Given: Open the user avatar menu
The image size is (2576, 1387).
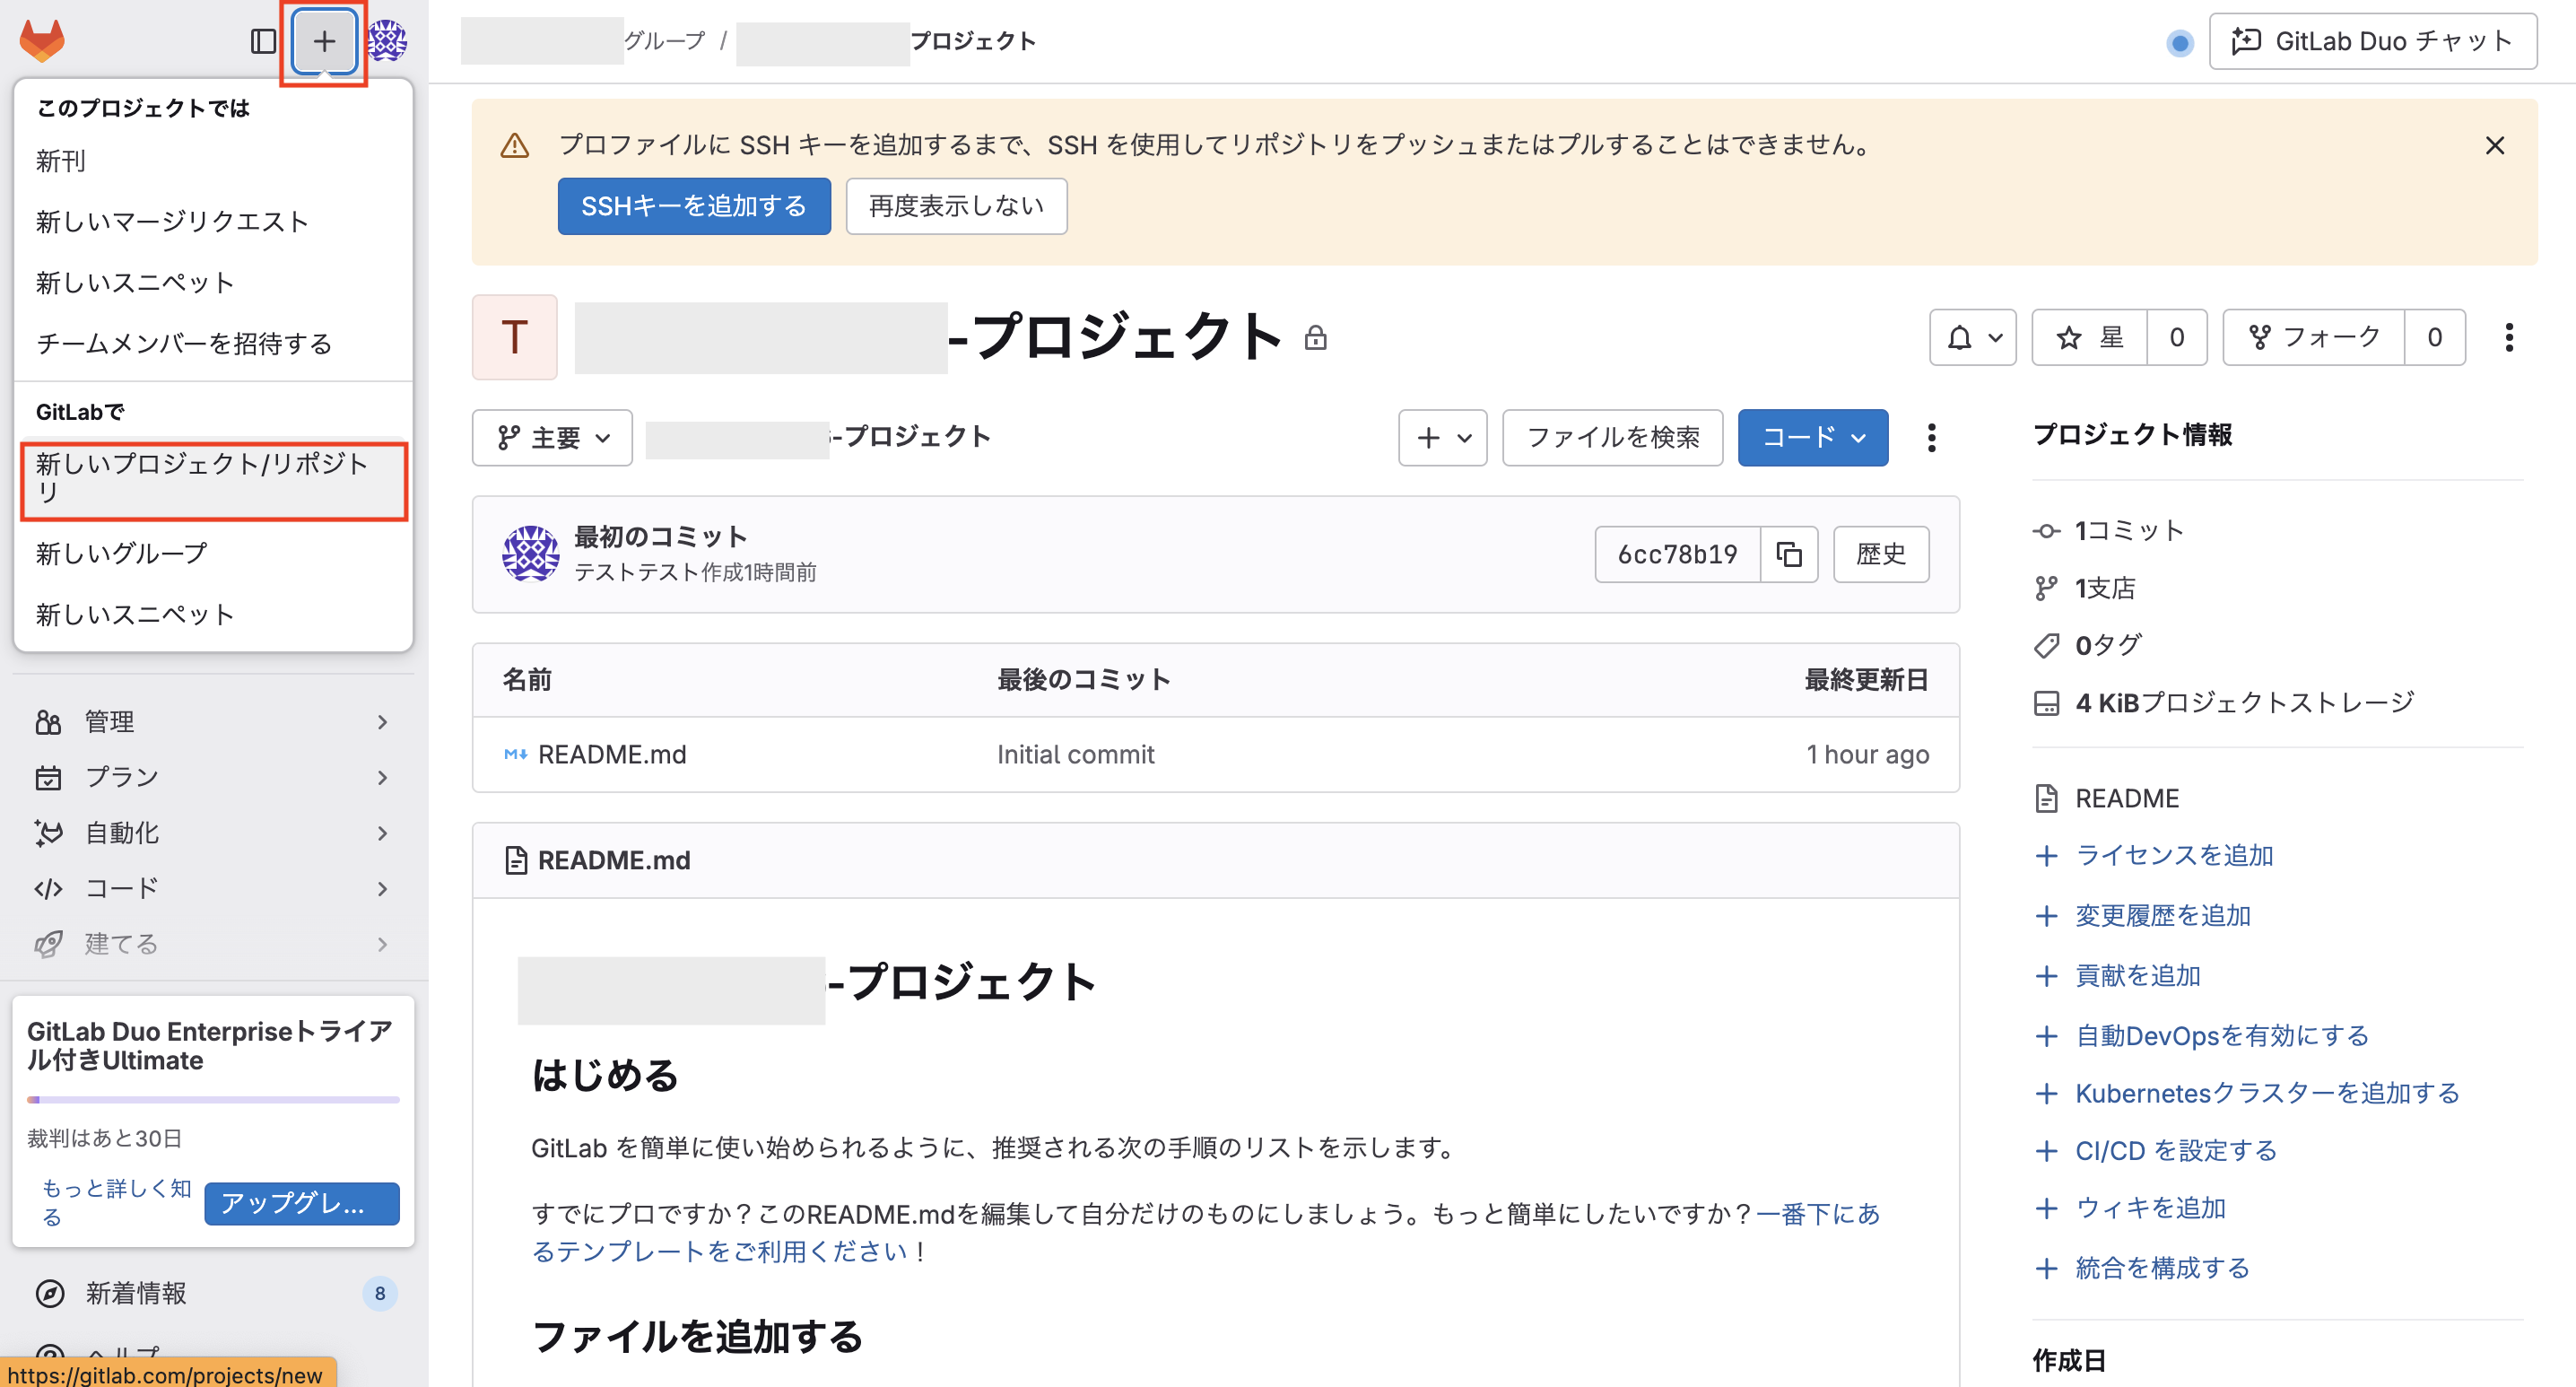Looking at the screenshot, I should [x=387, y=41].
